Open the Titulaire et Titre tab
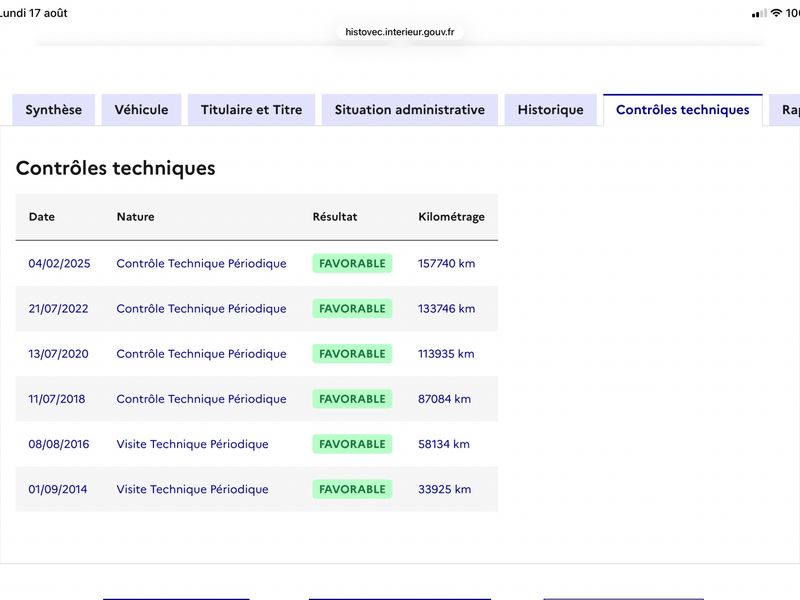 click(x=252, y=110)
